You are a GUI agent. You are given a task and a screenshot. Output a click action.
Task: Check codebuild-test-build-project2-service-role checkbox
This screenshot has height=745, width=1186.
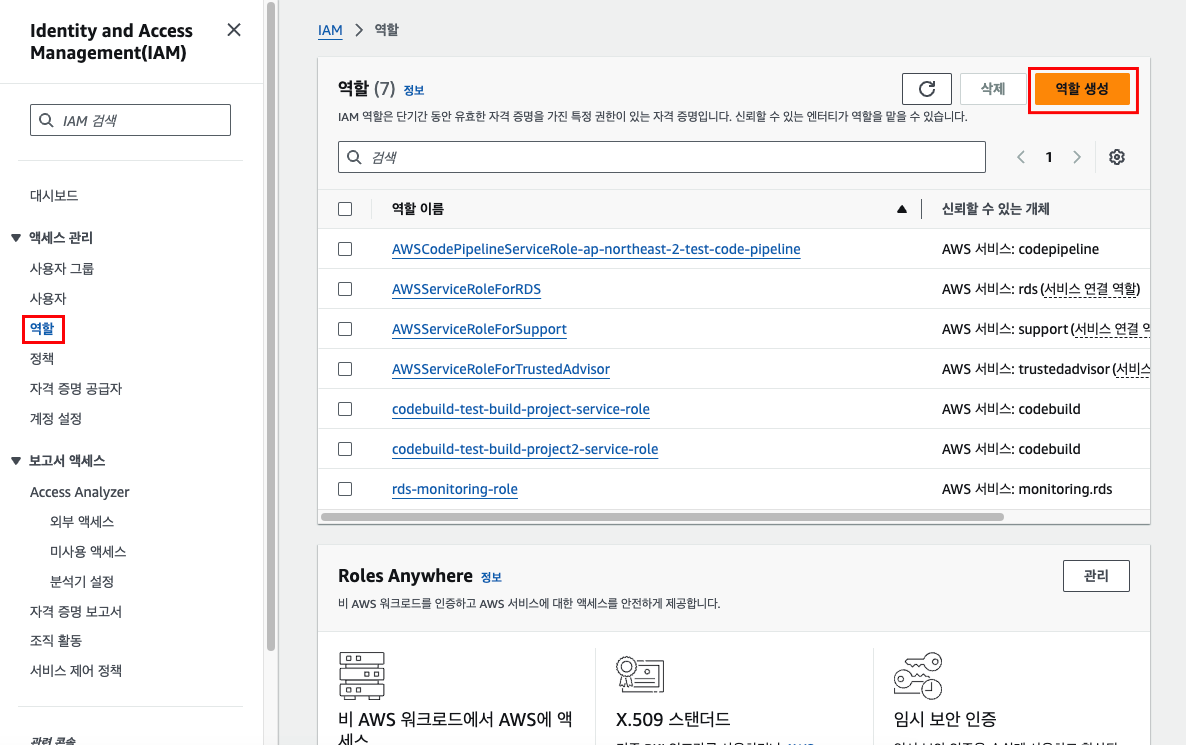click(x=345, y=449)
